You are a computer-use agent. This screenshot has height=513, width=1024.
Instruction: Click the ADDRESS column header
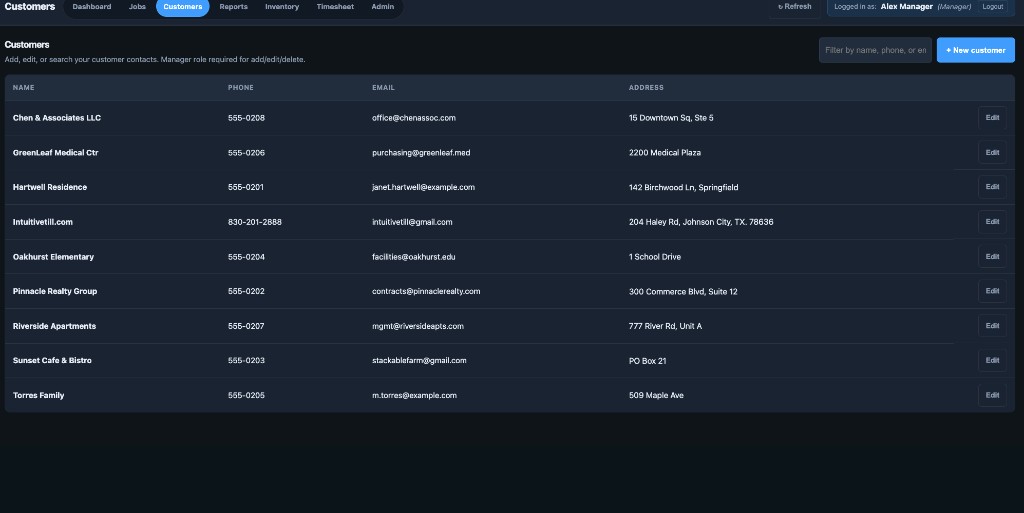tap(646, 87)
